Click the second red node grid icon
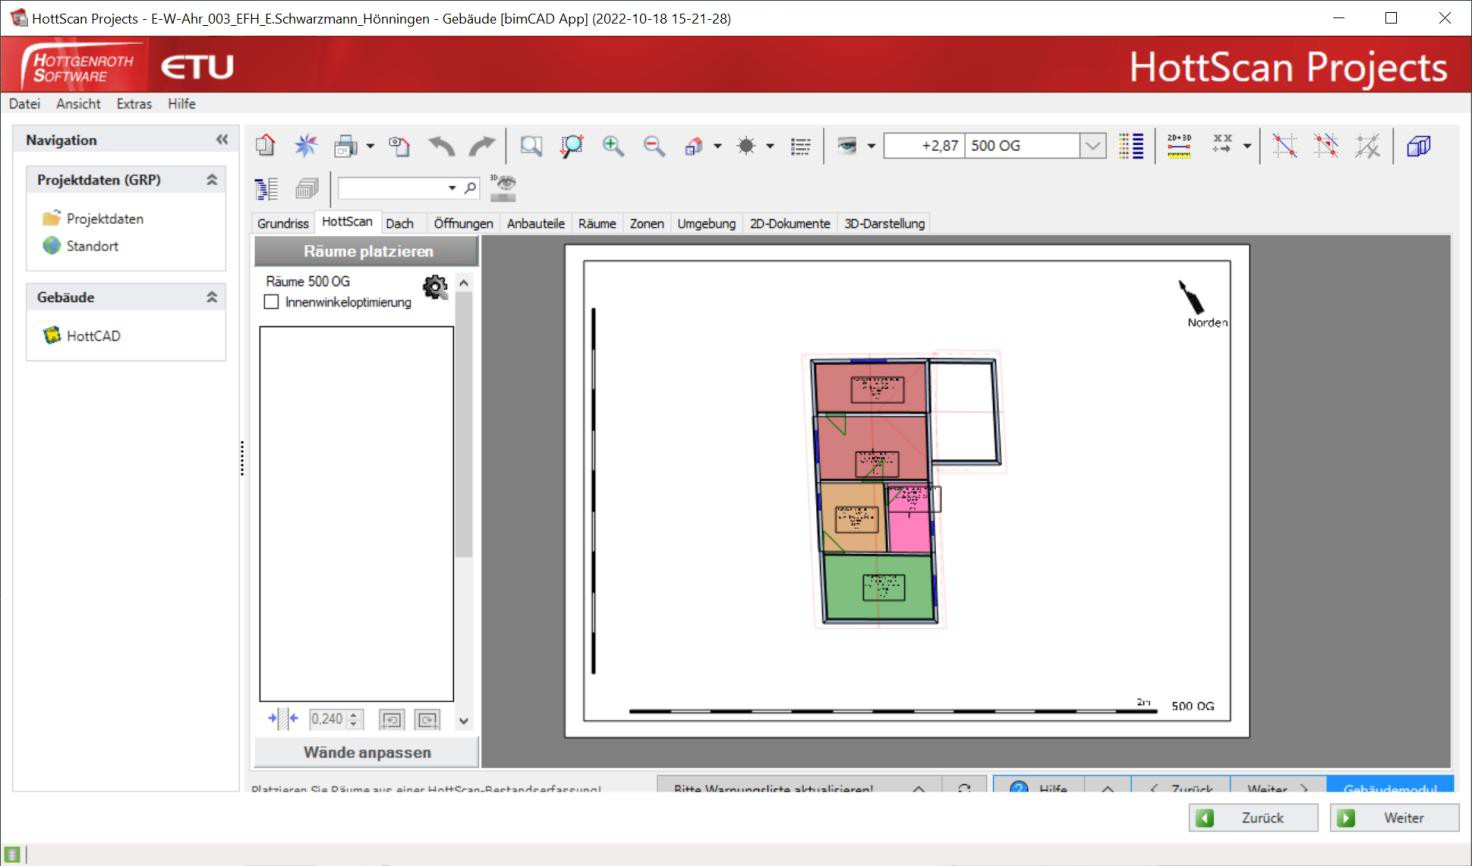Image resolution: width=1472 pixels, height=866 pixels. pyautogui.click(x=1326, y=146)
